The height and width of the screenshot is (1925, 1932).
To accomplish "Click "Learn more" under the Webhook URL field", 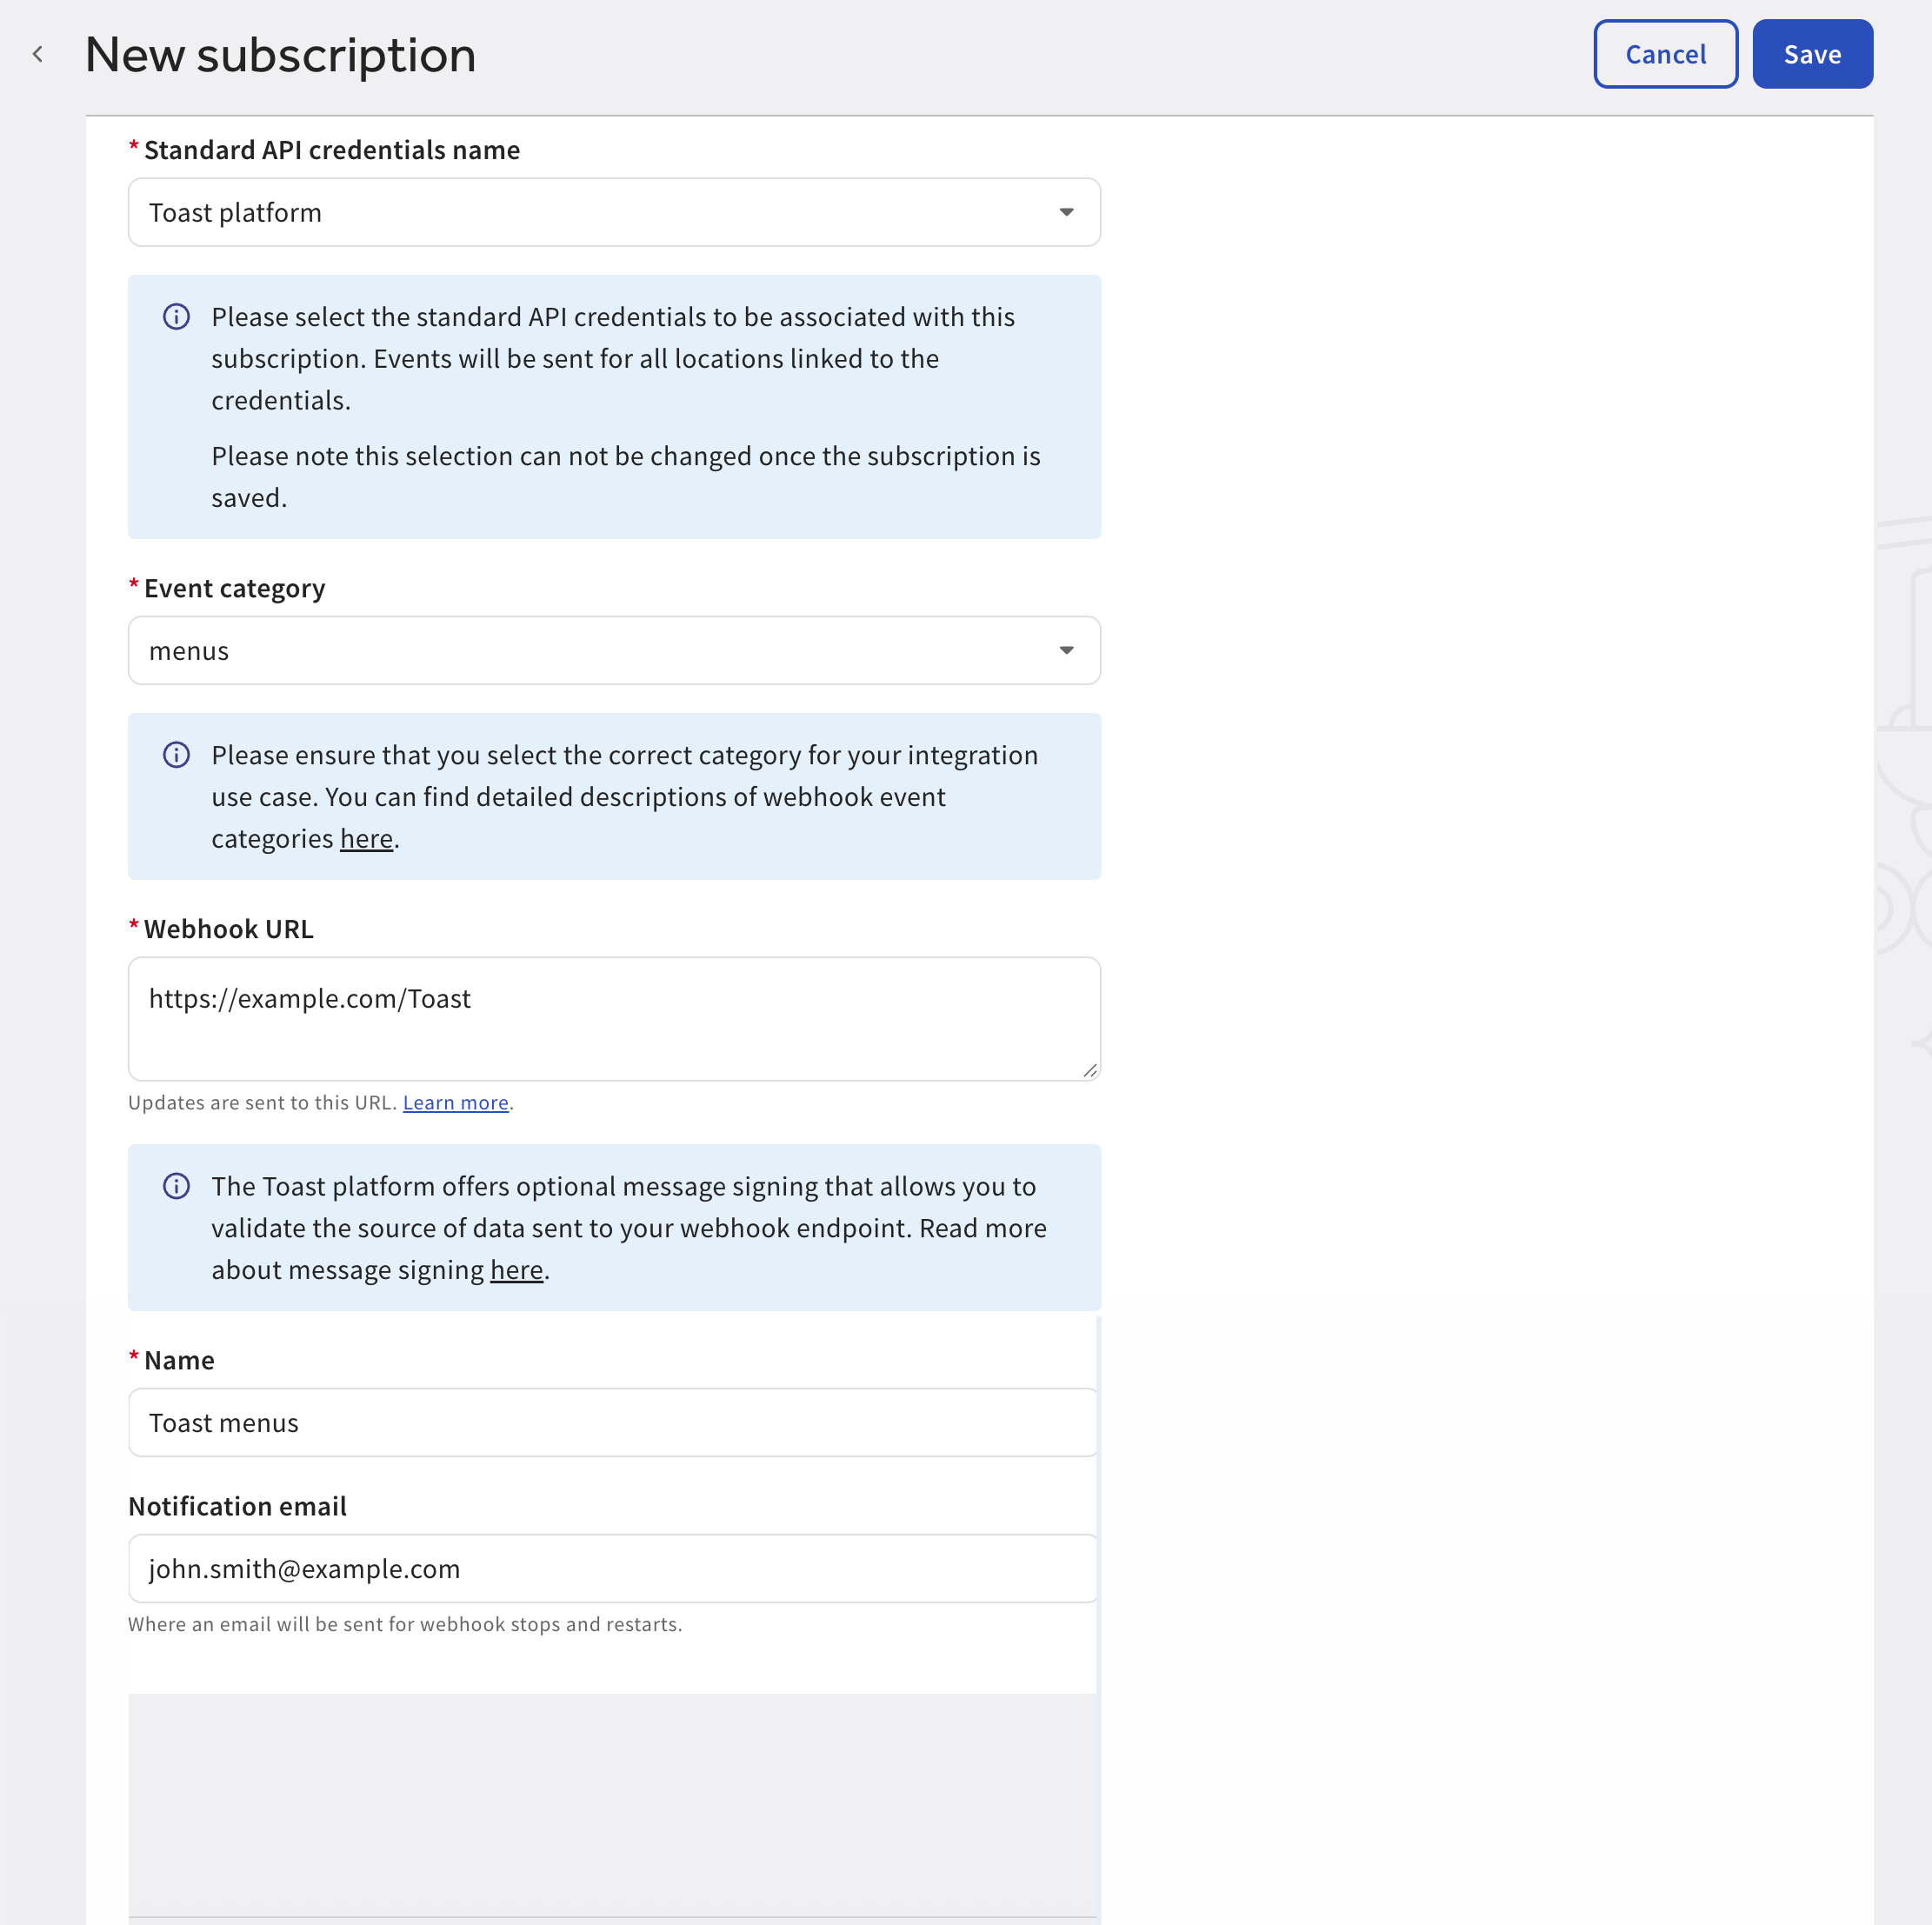I will pos(455,1102).
